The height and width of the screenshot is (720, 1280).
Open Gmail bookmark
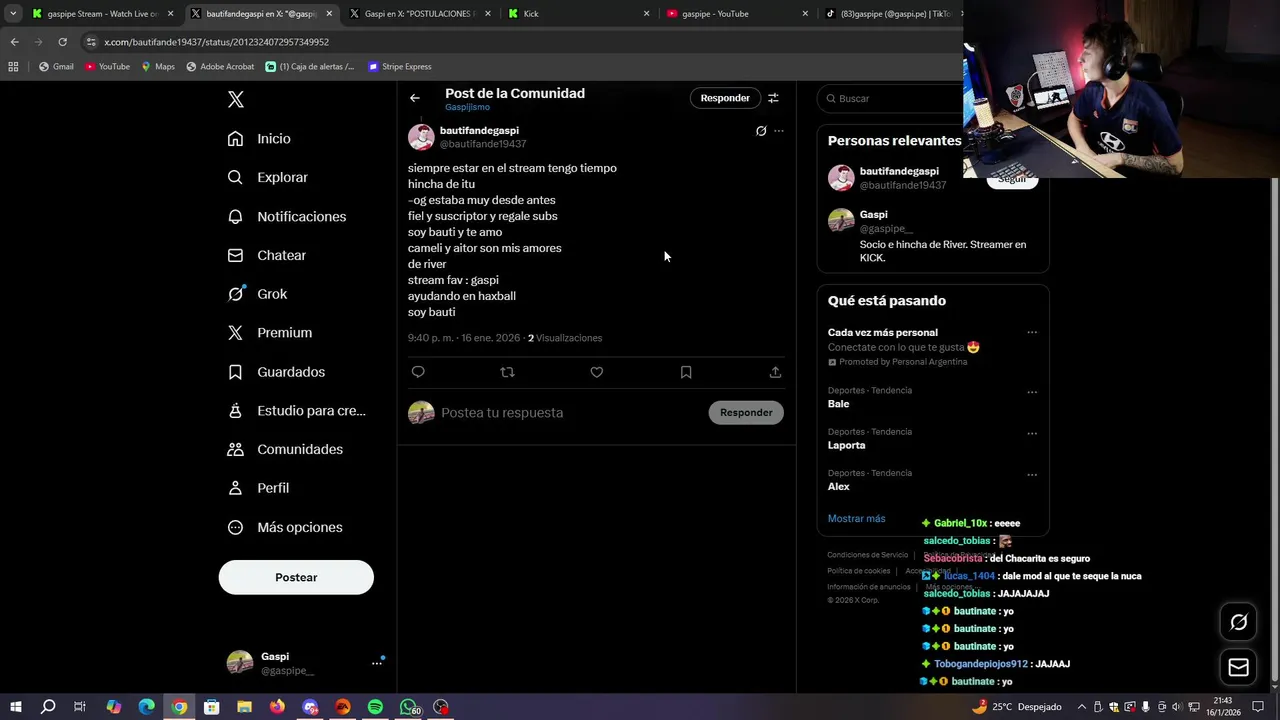[x=56, y=67]
